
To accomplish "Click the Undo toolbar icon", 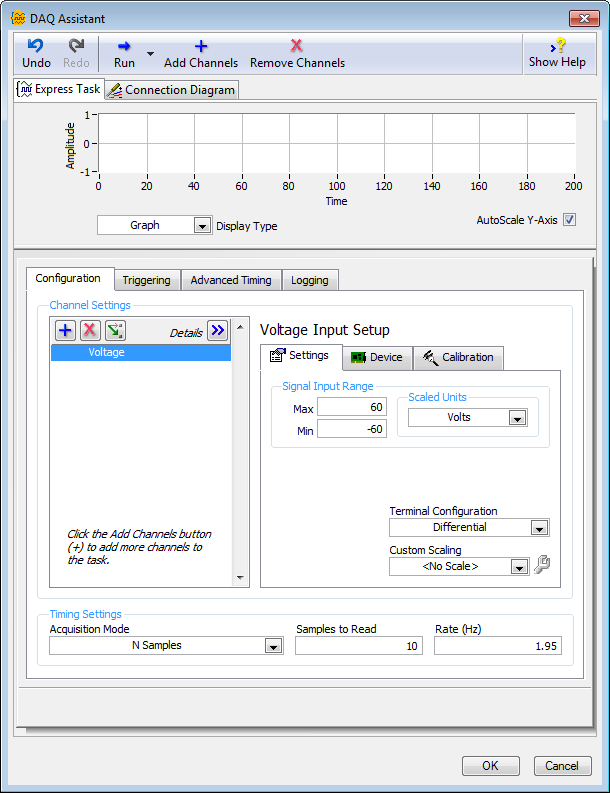I will click(x=36, y=53).
